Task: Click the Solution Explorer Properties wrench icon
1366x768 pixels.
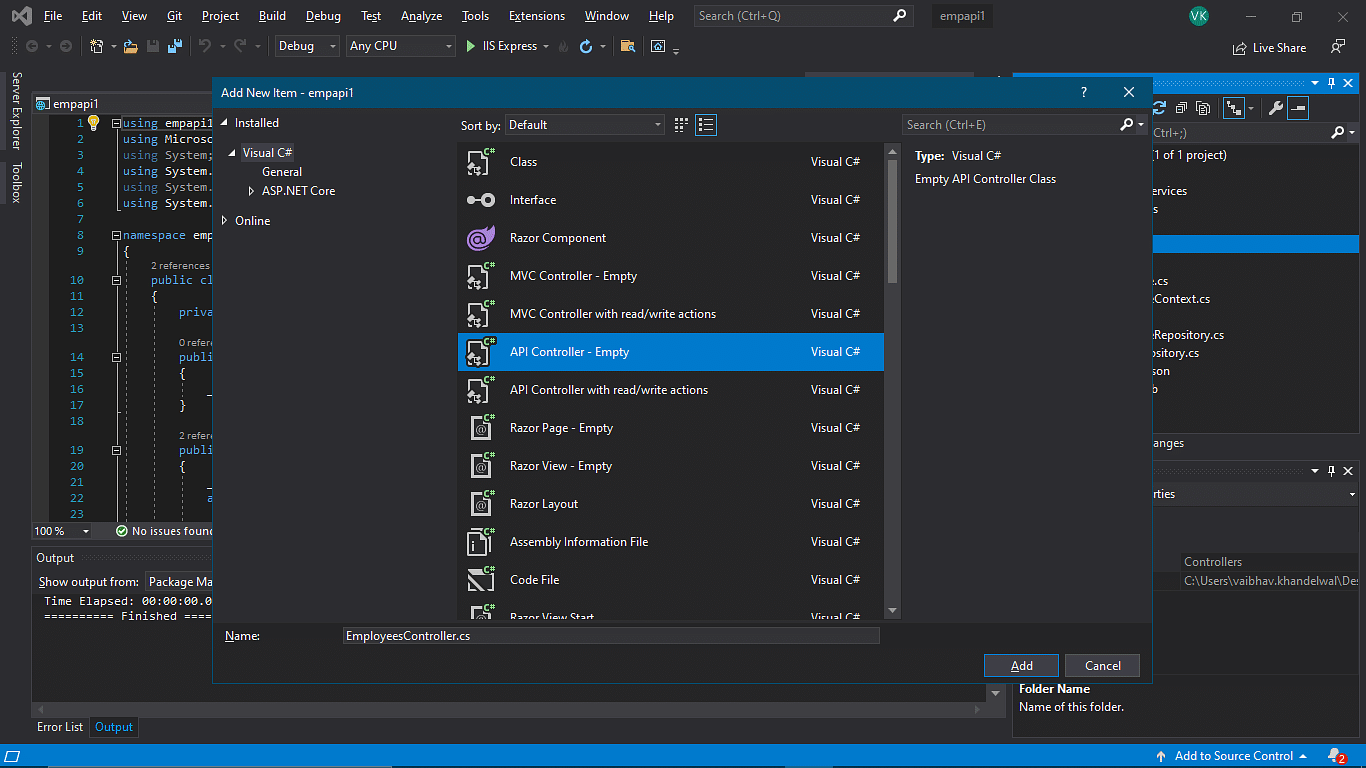Action: 1276,107
